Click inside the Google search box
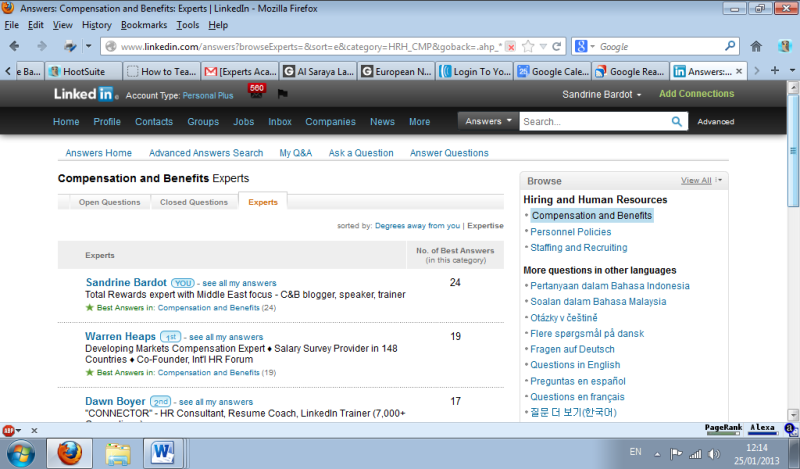Image resolution: width=800 pixels, height=469 pixels. (x=661, y=47)
